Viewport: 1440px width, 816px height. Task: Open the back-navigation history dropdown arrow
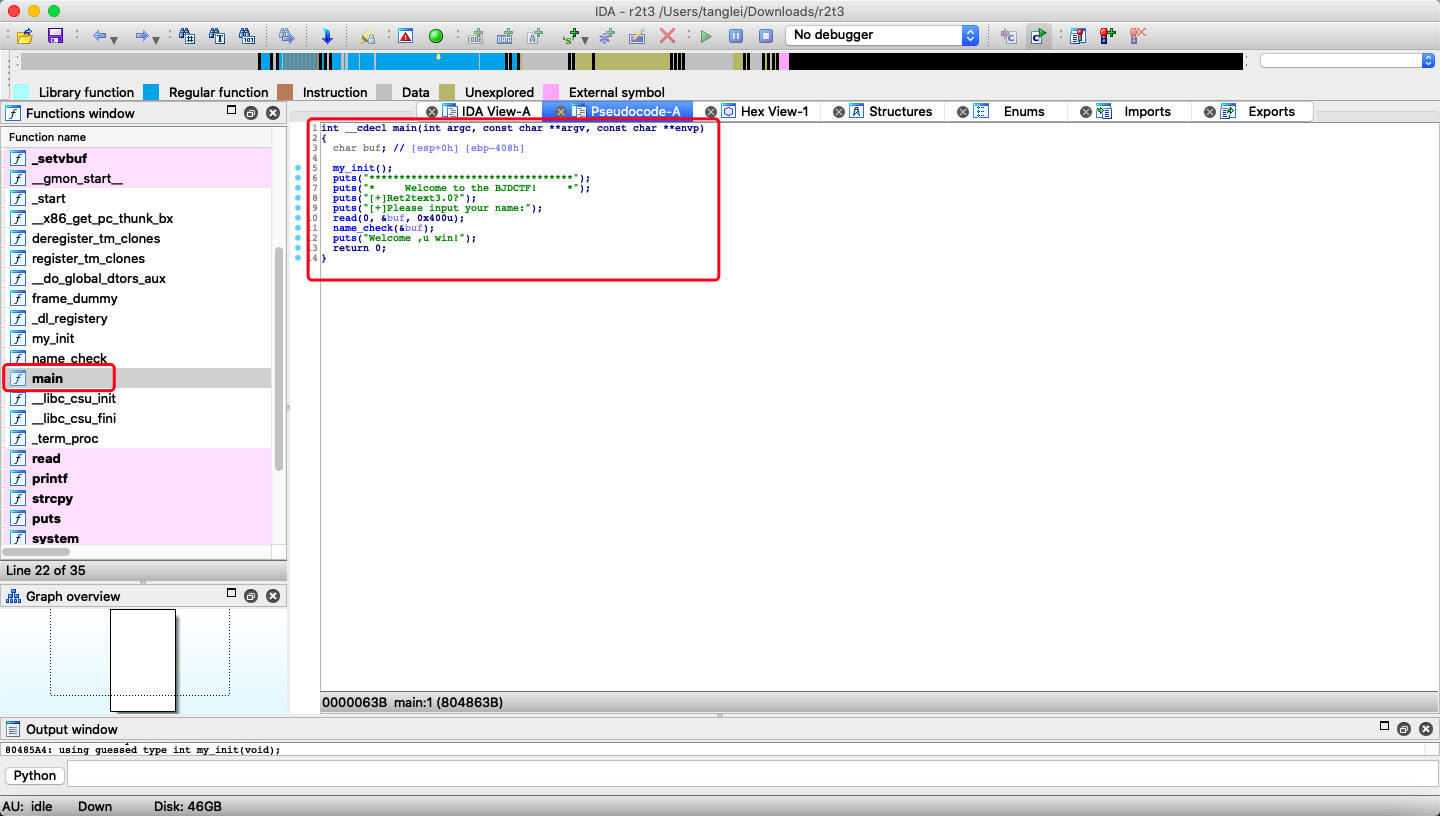point(114,39)
